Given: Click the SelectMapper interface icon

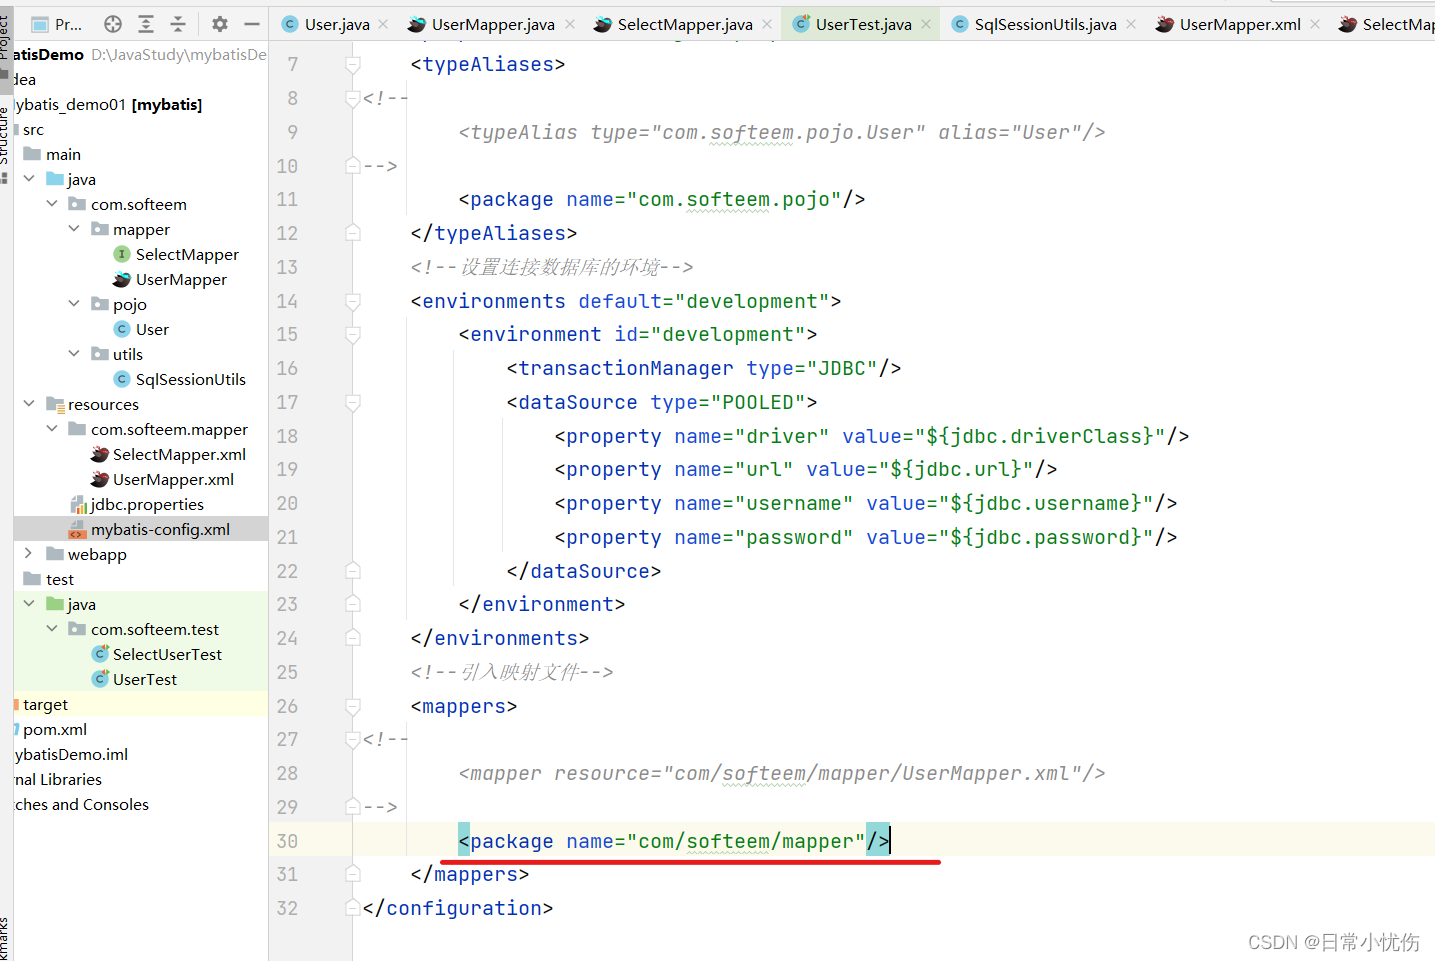Looking at the screenshot, I should pyautogui.click(x=122, y=254).
